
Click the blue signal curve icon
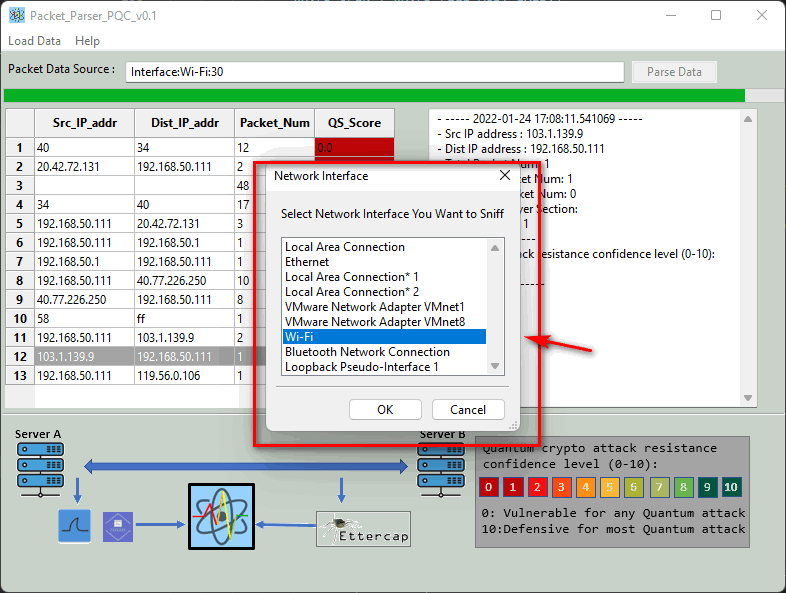click(x=75, y=526)
